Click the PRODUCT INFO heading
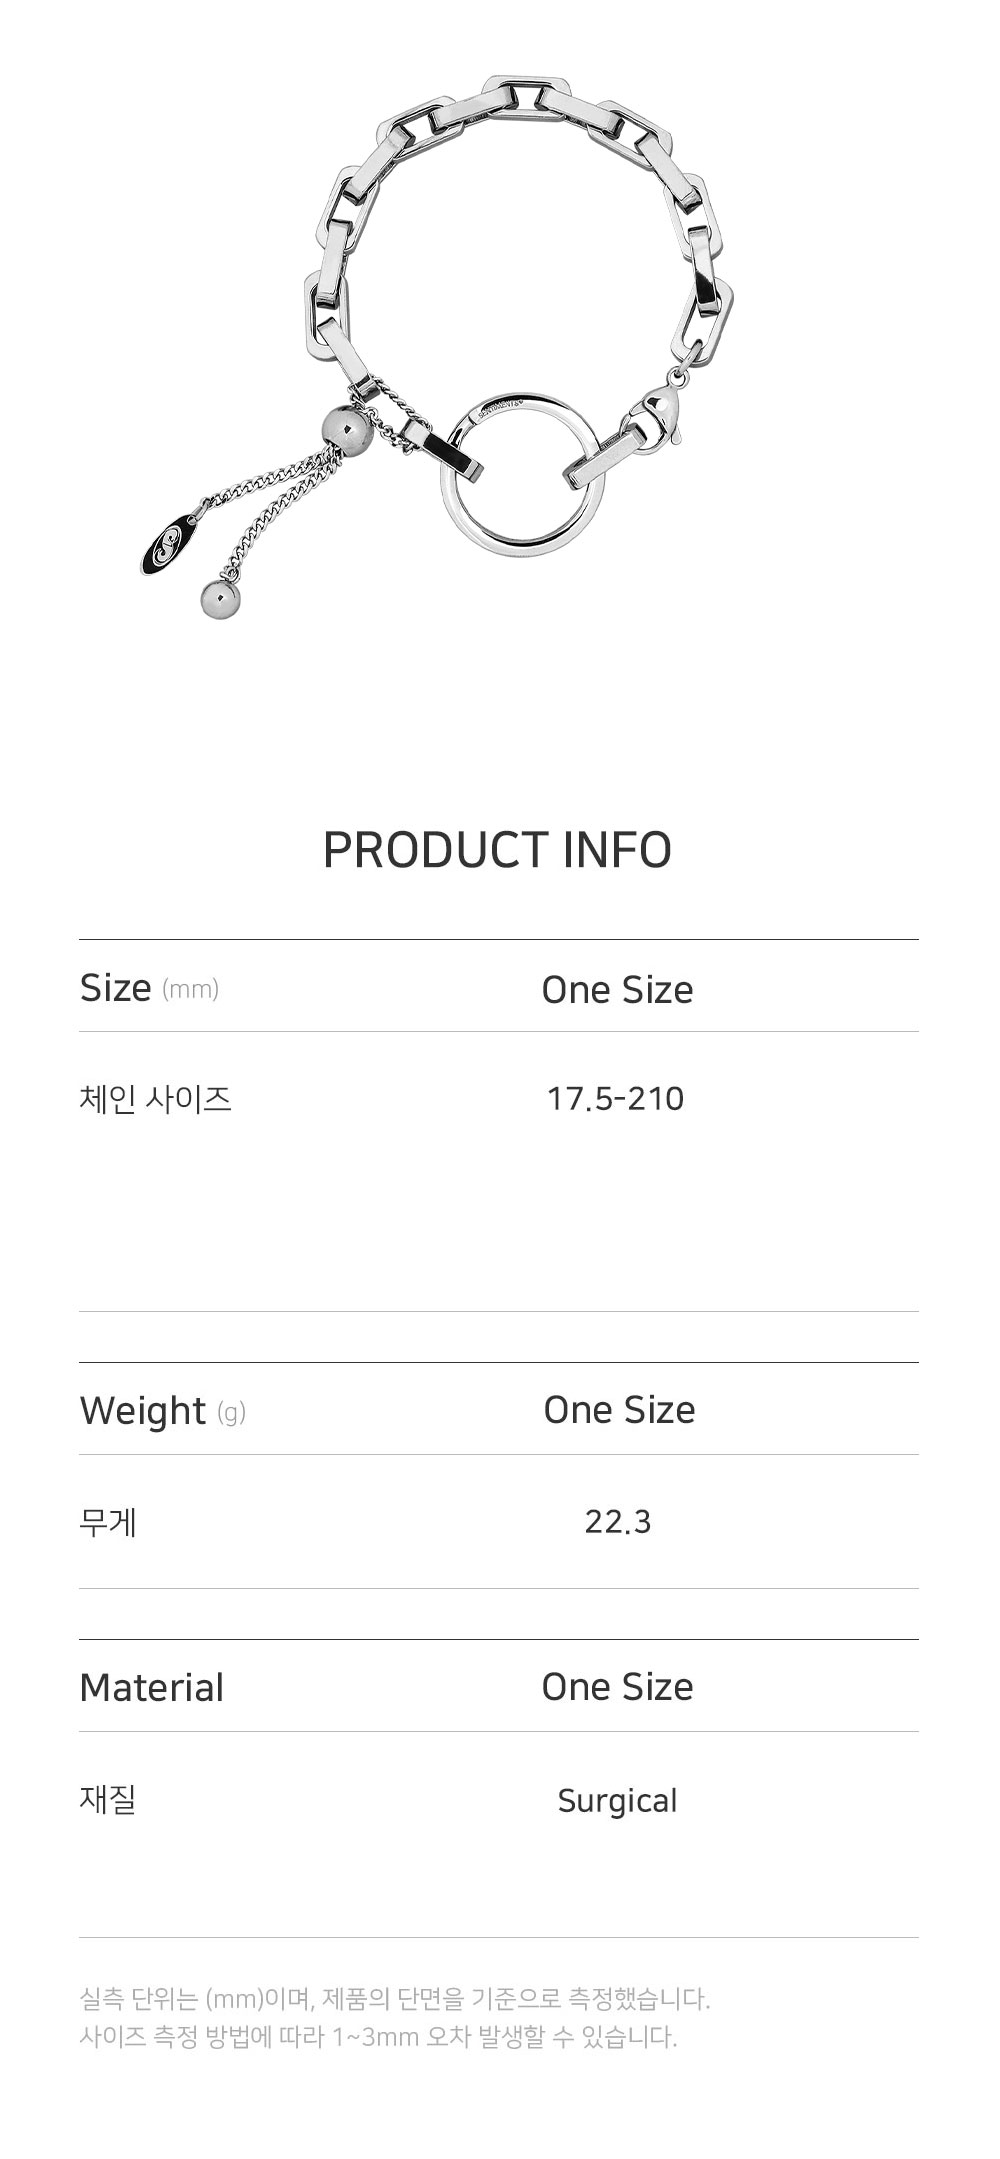The height and width of the screenshot is (2159, 1000). 497,850
